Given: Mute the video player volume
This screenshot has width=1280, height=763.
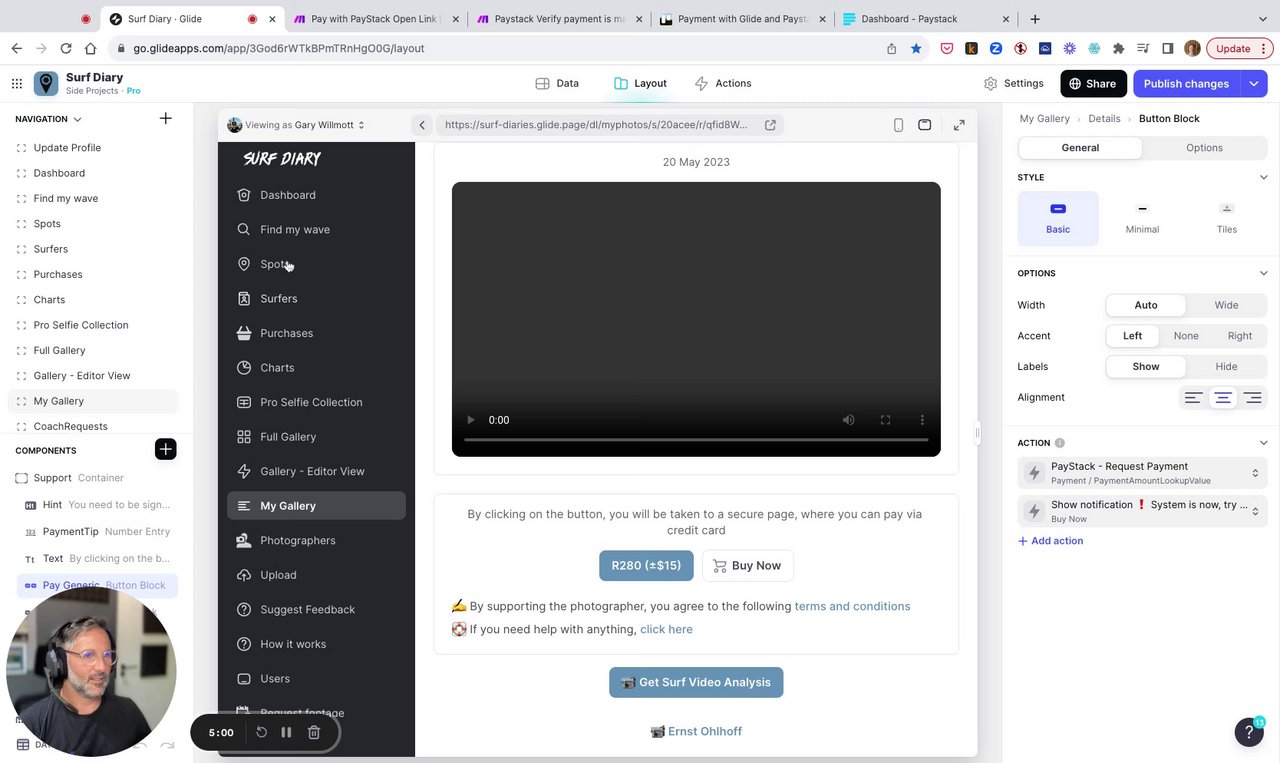Looking at the screenshot, I should tap(848, 420).
